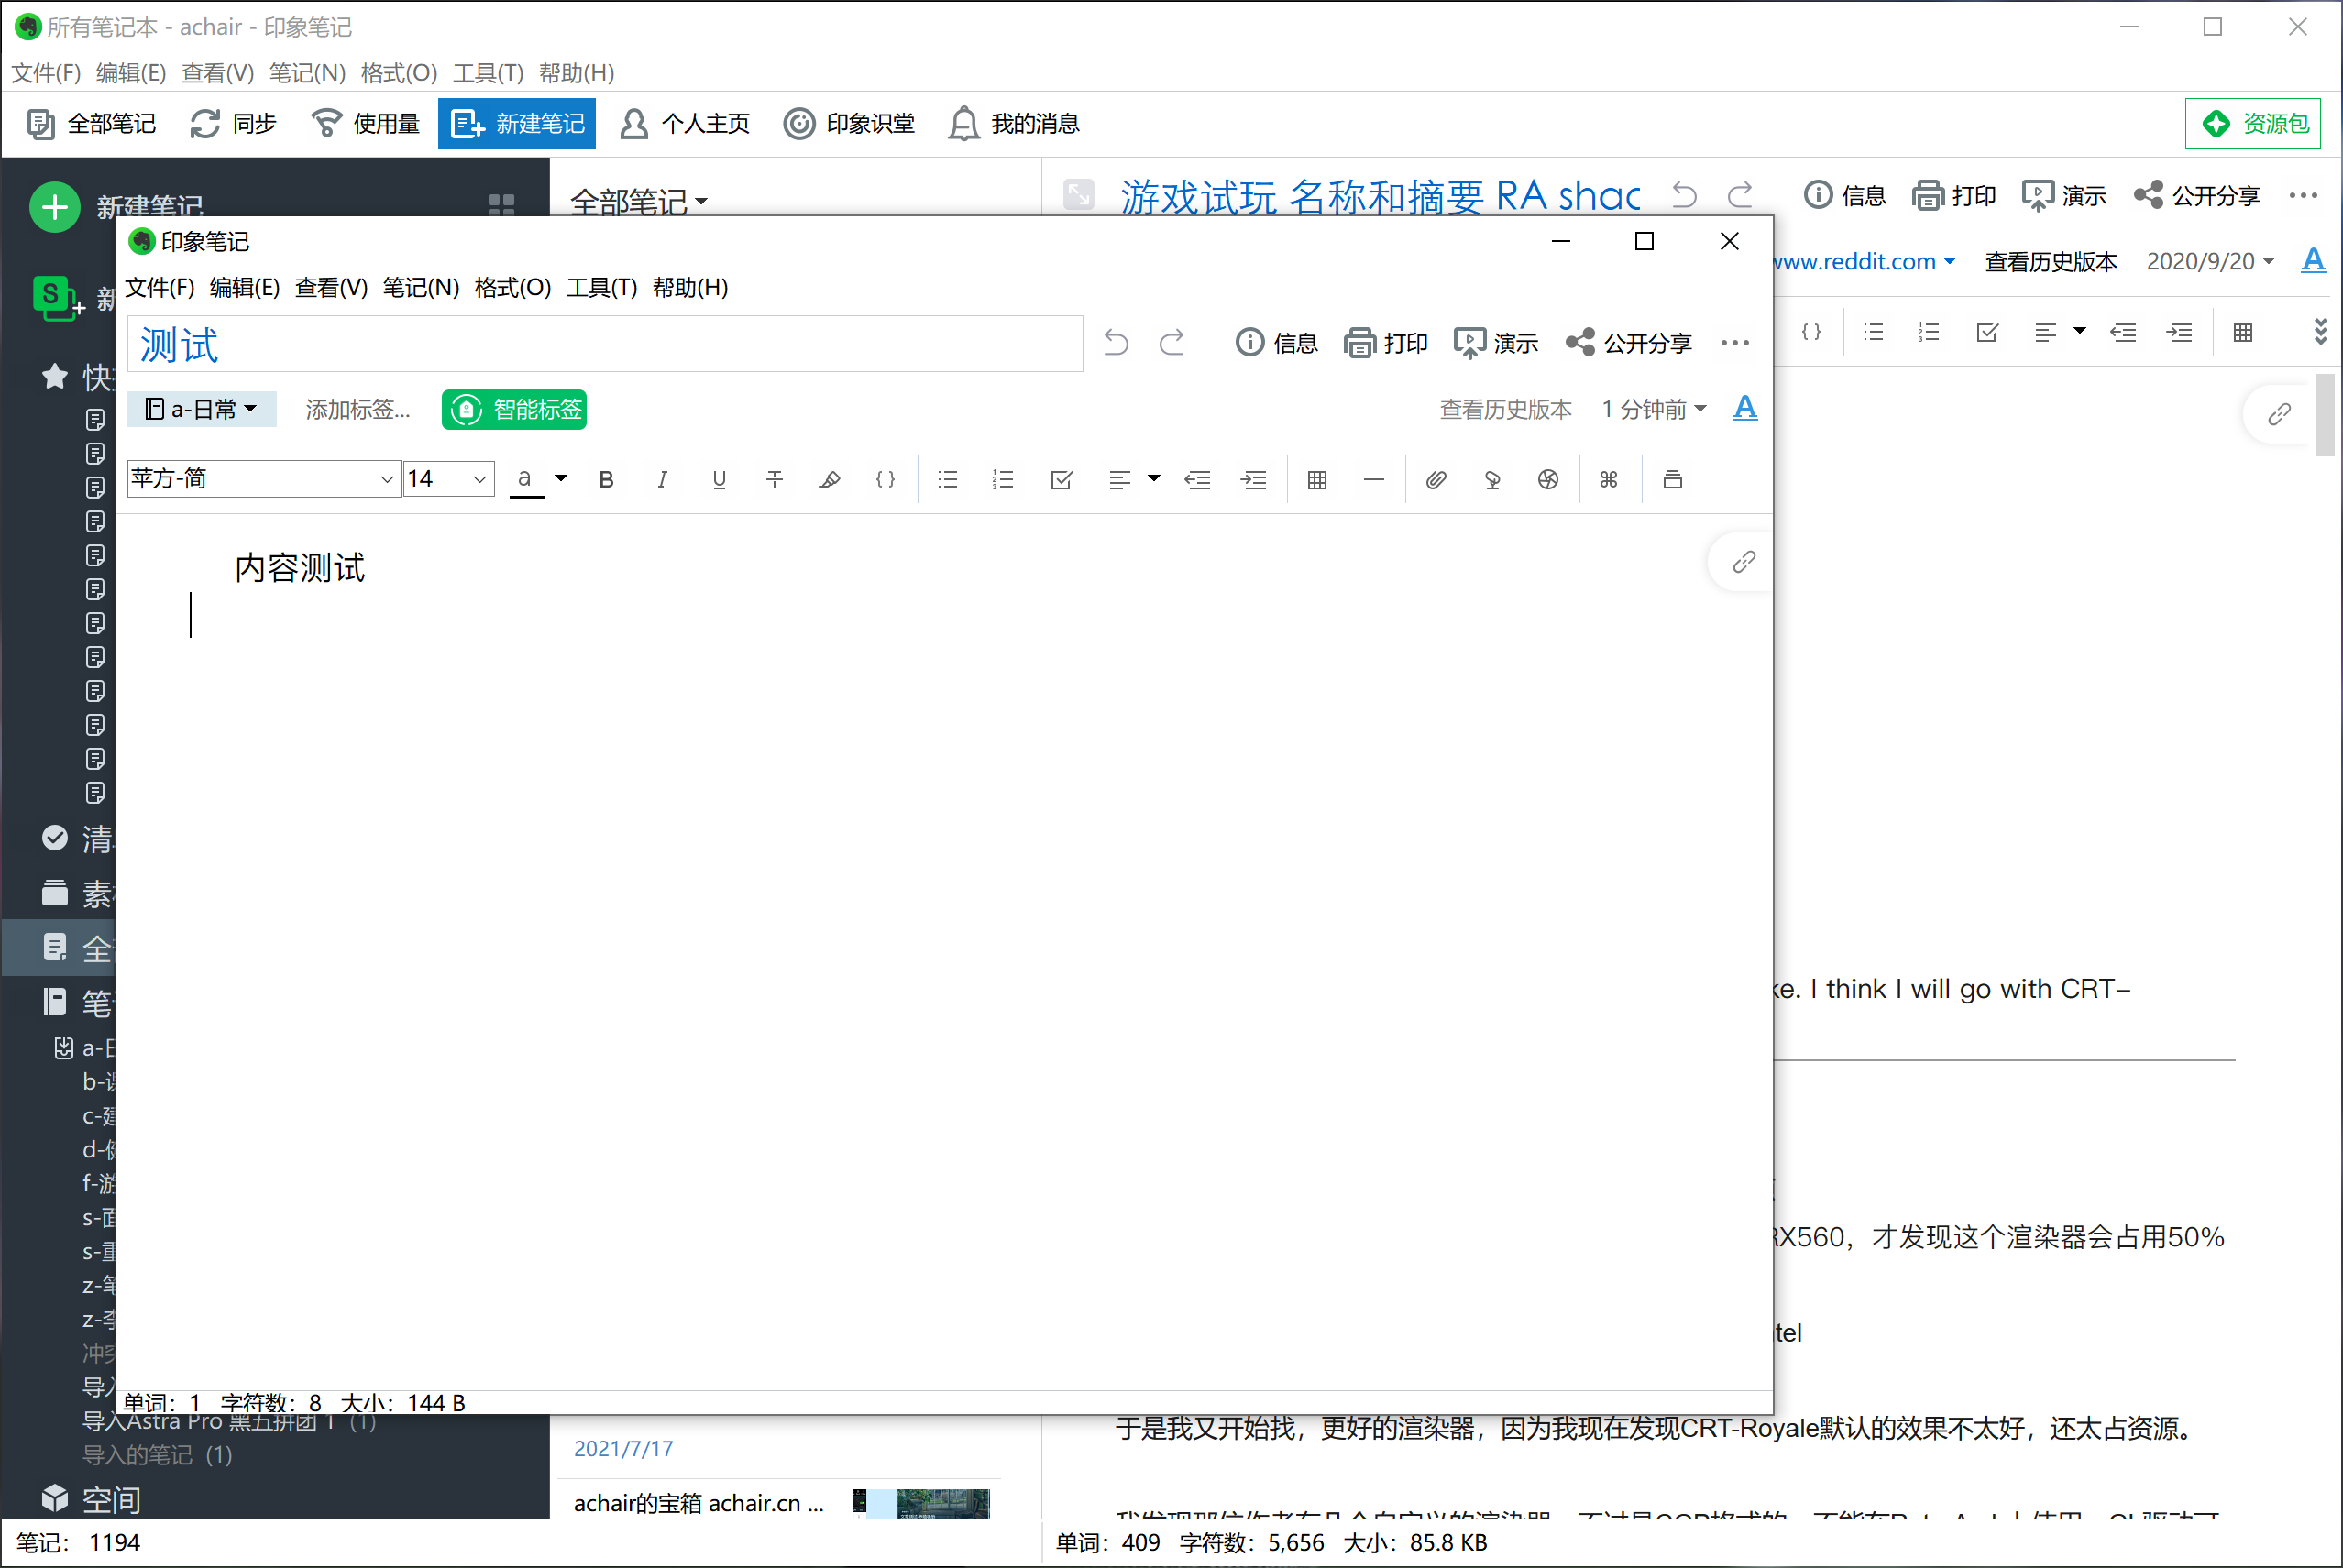Click 打印 in the 测试 note window
Image resolution: width=2343 pixels, height=1568 pixels.
click(x=1386, y=343)
